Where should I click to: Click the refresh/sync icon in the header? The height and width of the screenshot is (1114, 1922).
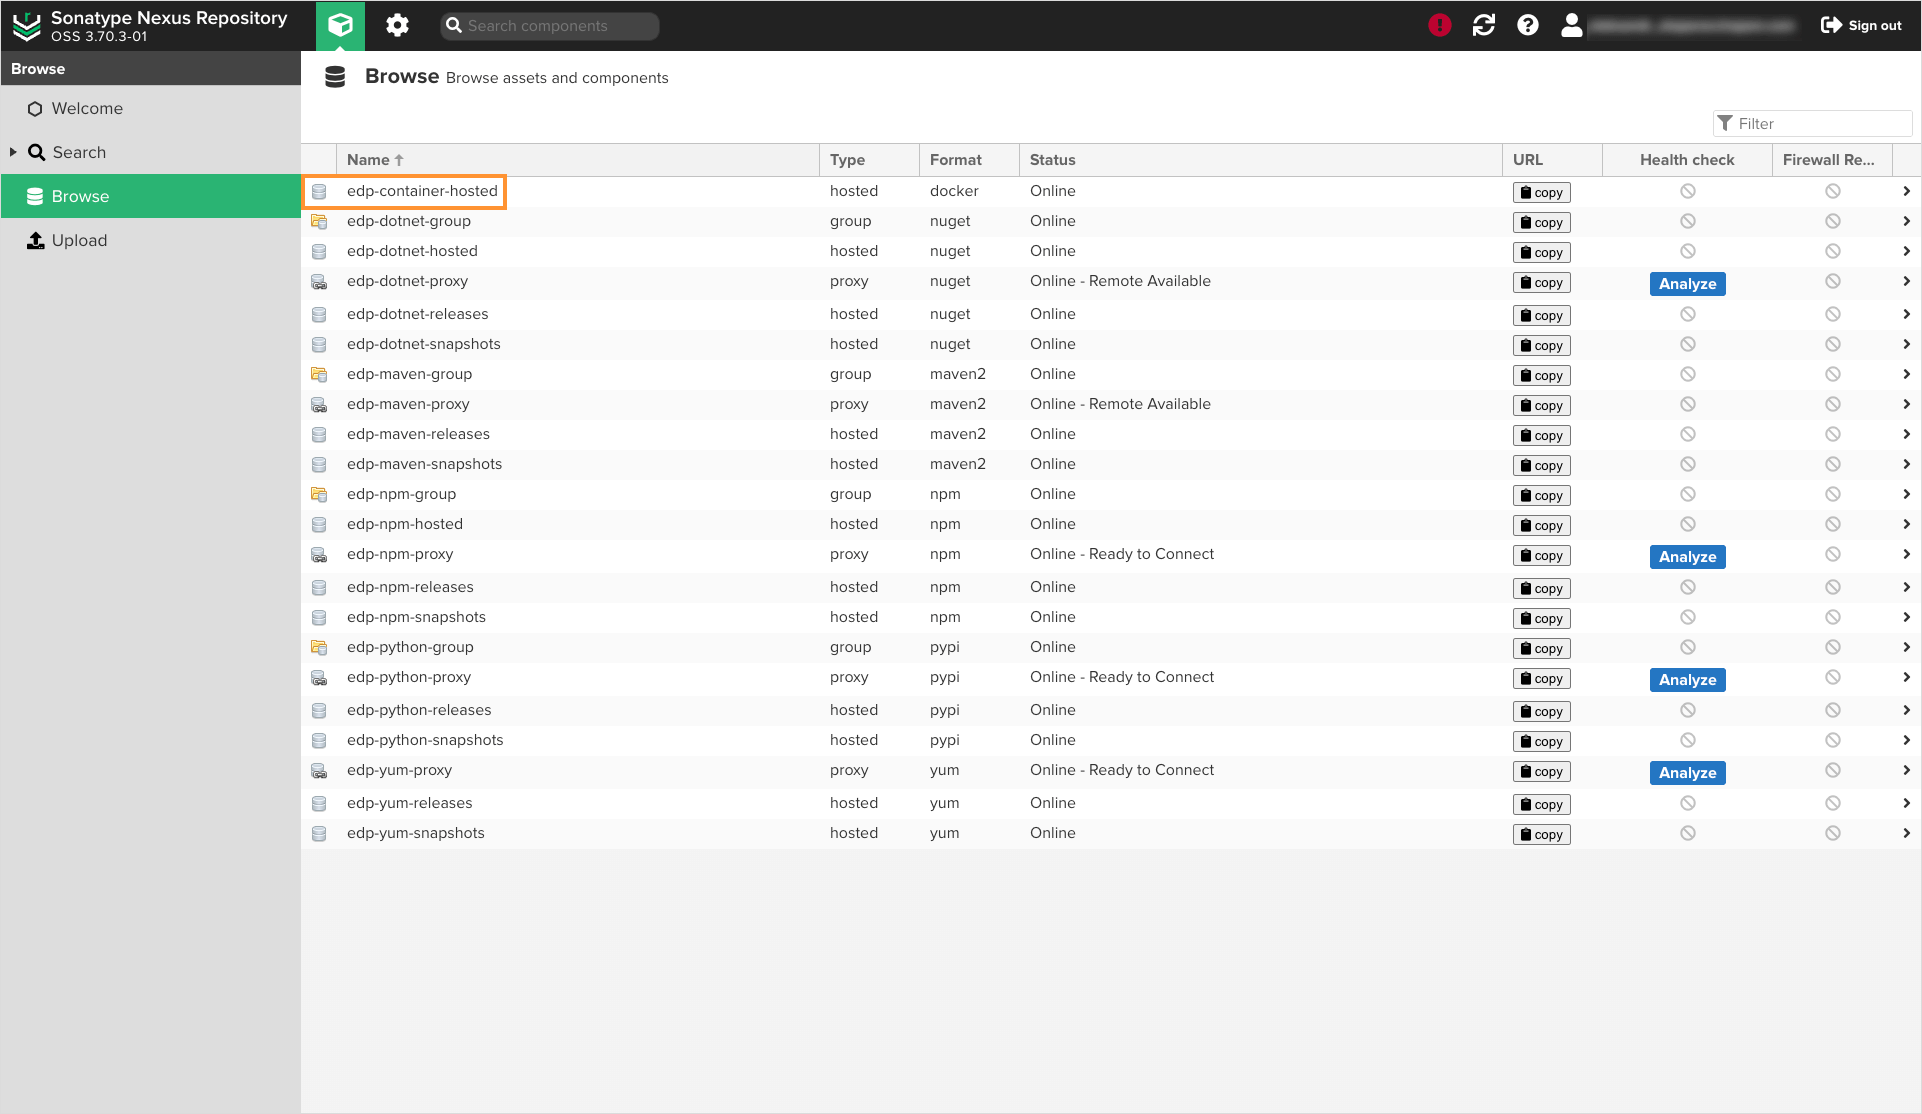[x=1484, y=25]
